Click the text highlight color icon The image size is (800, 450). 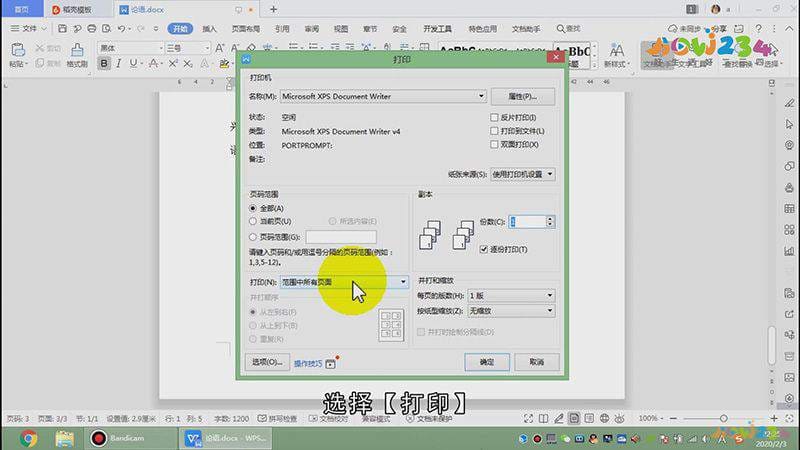pyautogui.click(x=223, y=64)
